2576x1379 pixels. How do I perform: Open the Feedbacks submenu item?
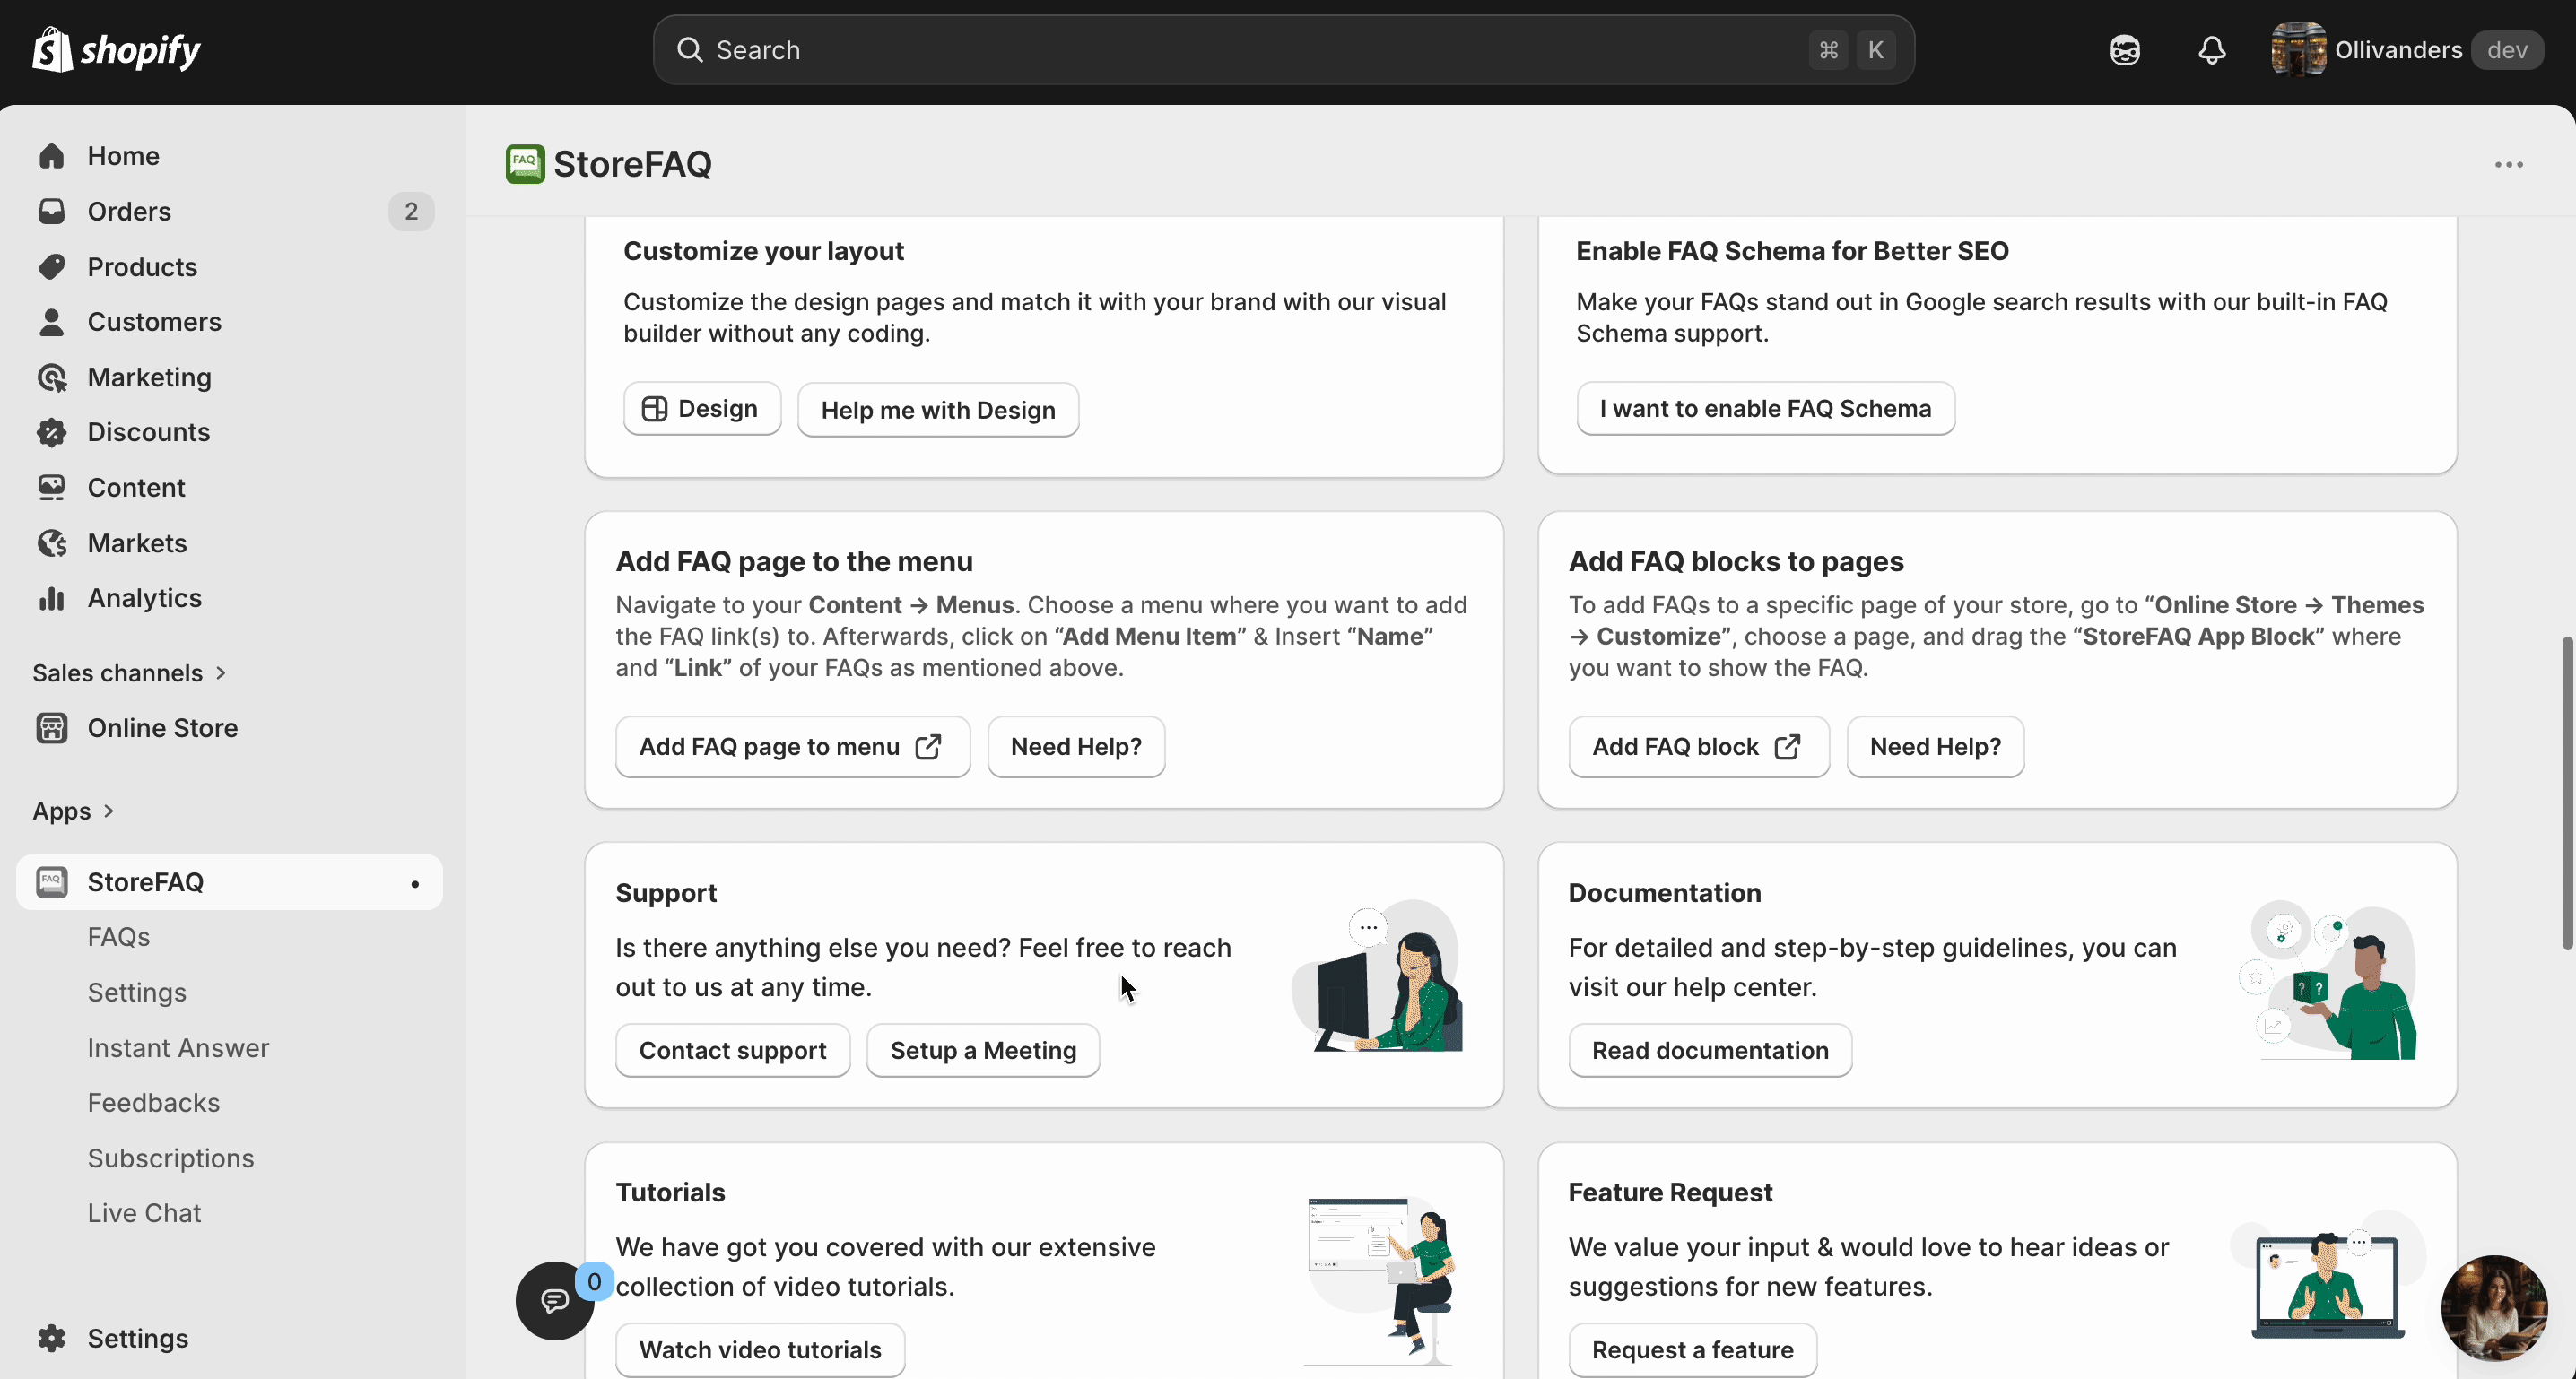(153, 1103)
